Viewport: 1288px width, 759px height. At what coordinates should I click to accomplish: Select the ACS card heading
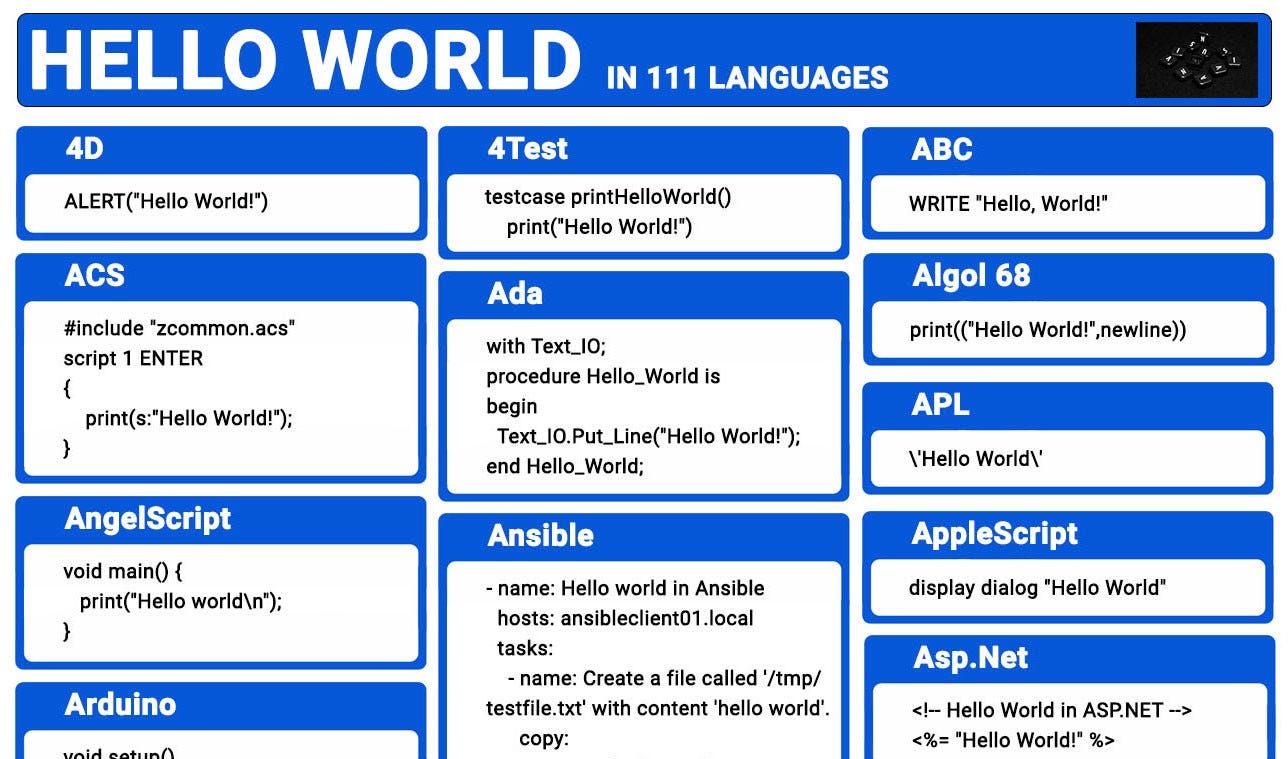click(x=95, y=276)
